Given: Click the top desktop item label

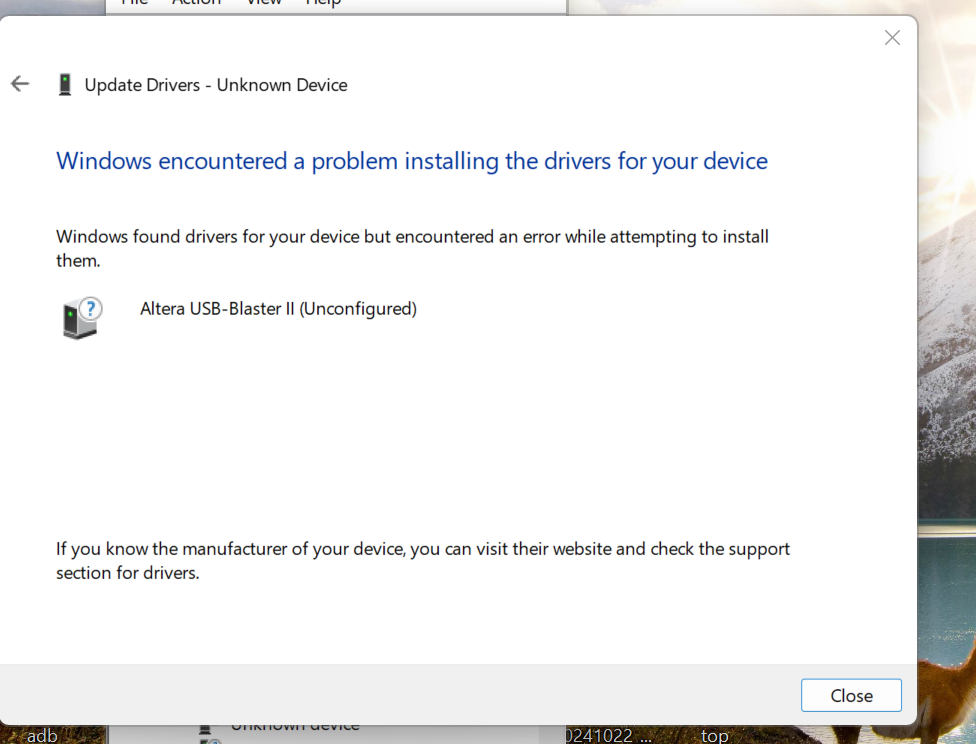Looking at the screenshot, I should coord(715,736).
